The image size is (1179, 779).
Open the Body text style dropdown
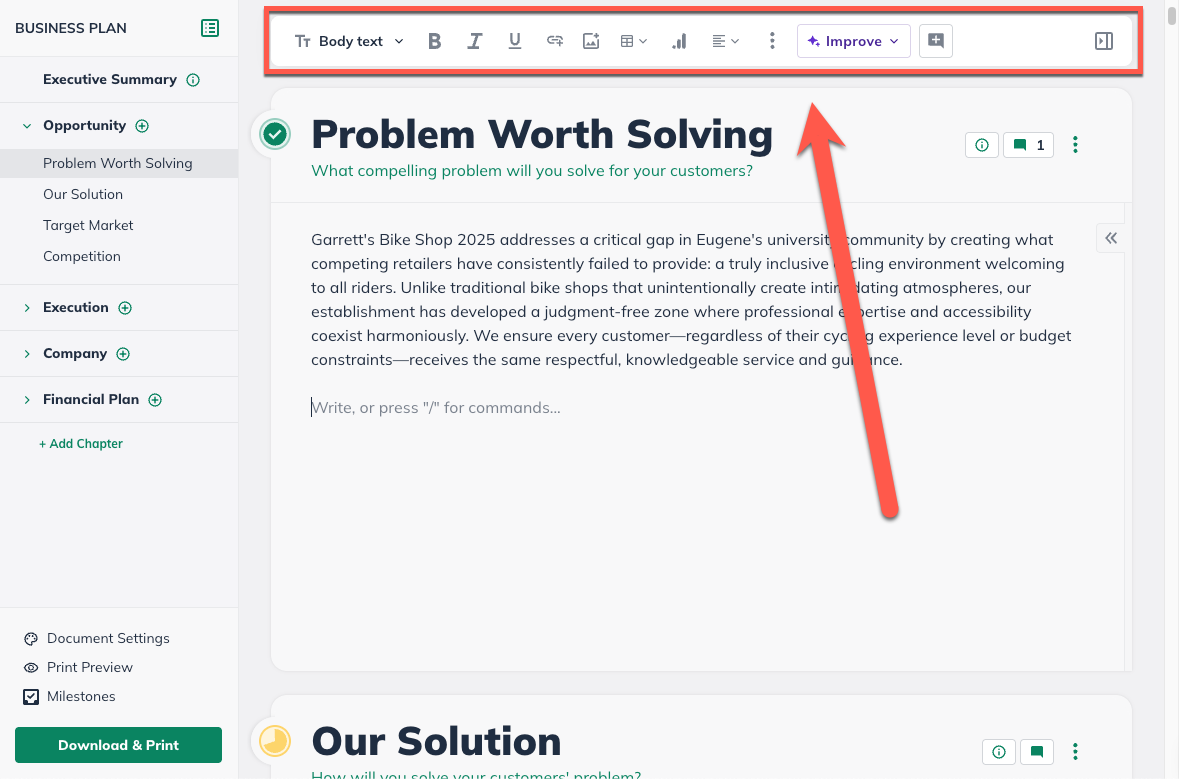349,41
